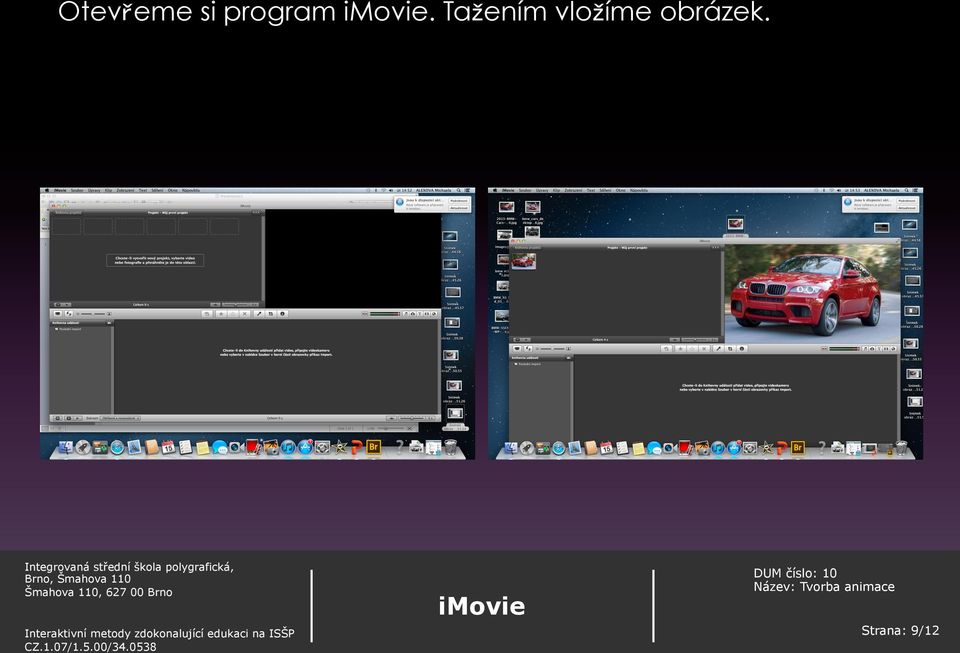The image size is (960, 653).
Task: Open Messages in the left screenshot's dock
Action: [x=220, y=448]
